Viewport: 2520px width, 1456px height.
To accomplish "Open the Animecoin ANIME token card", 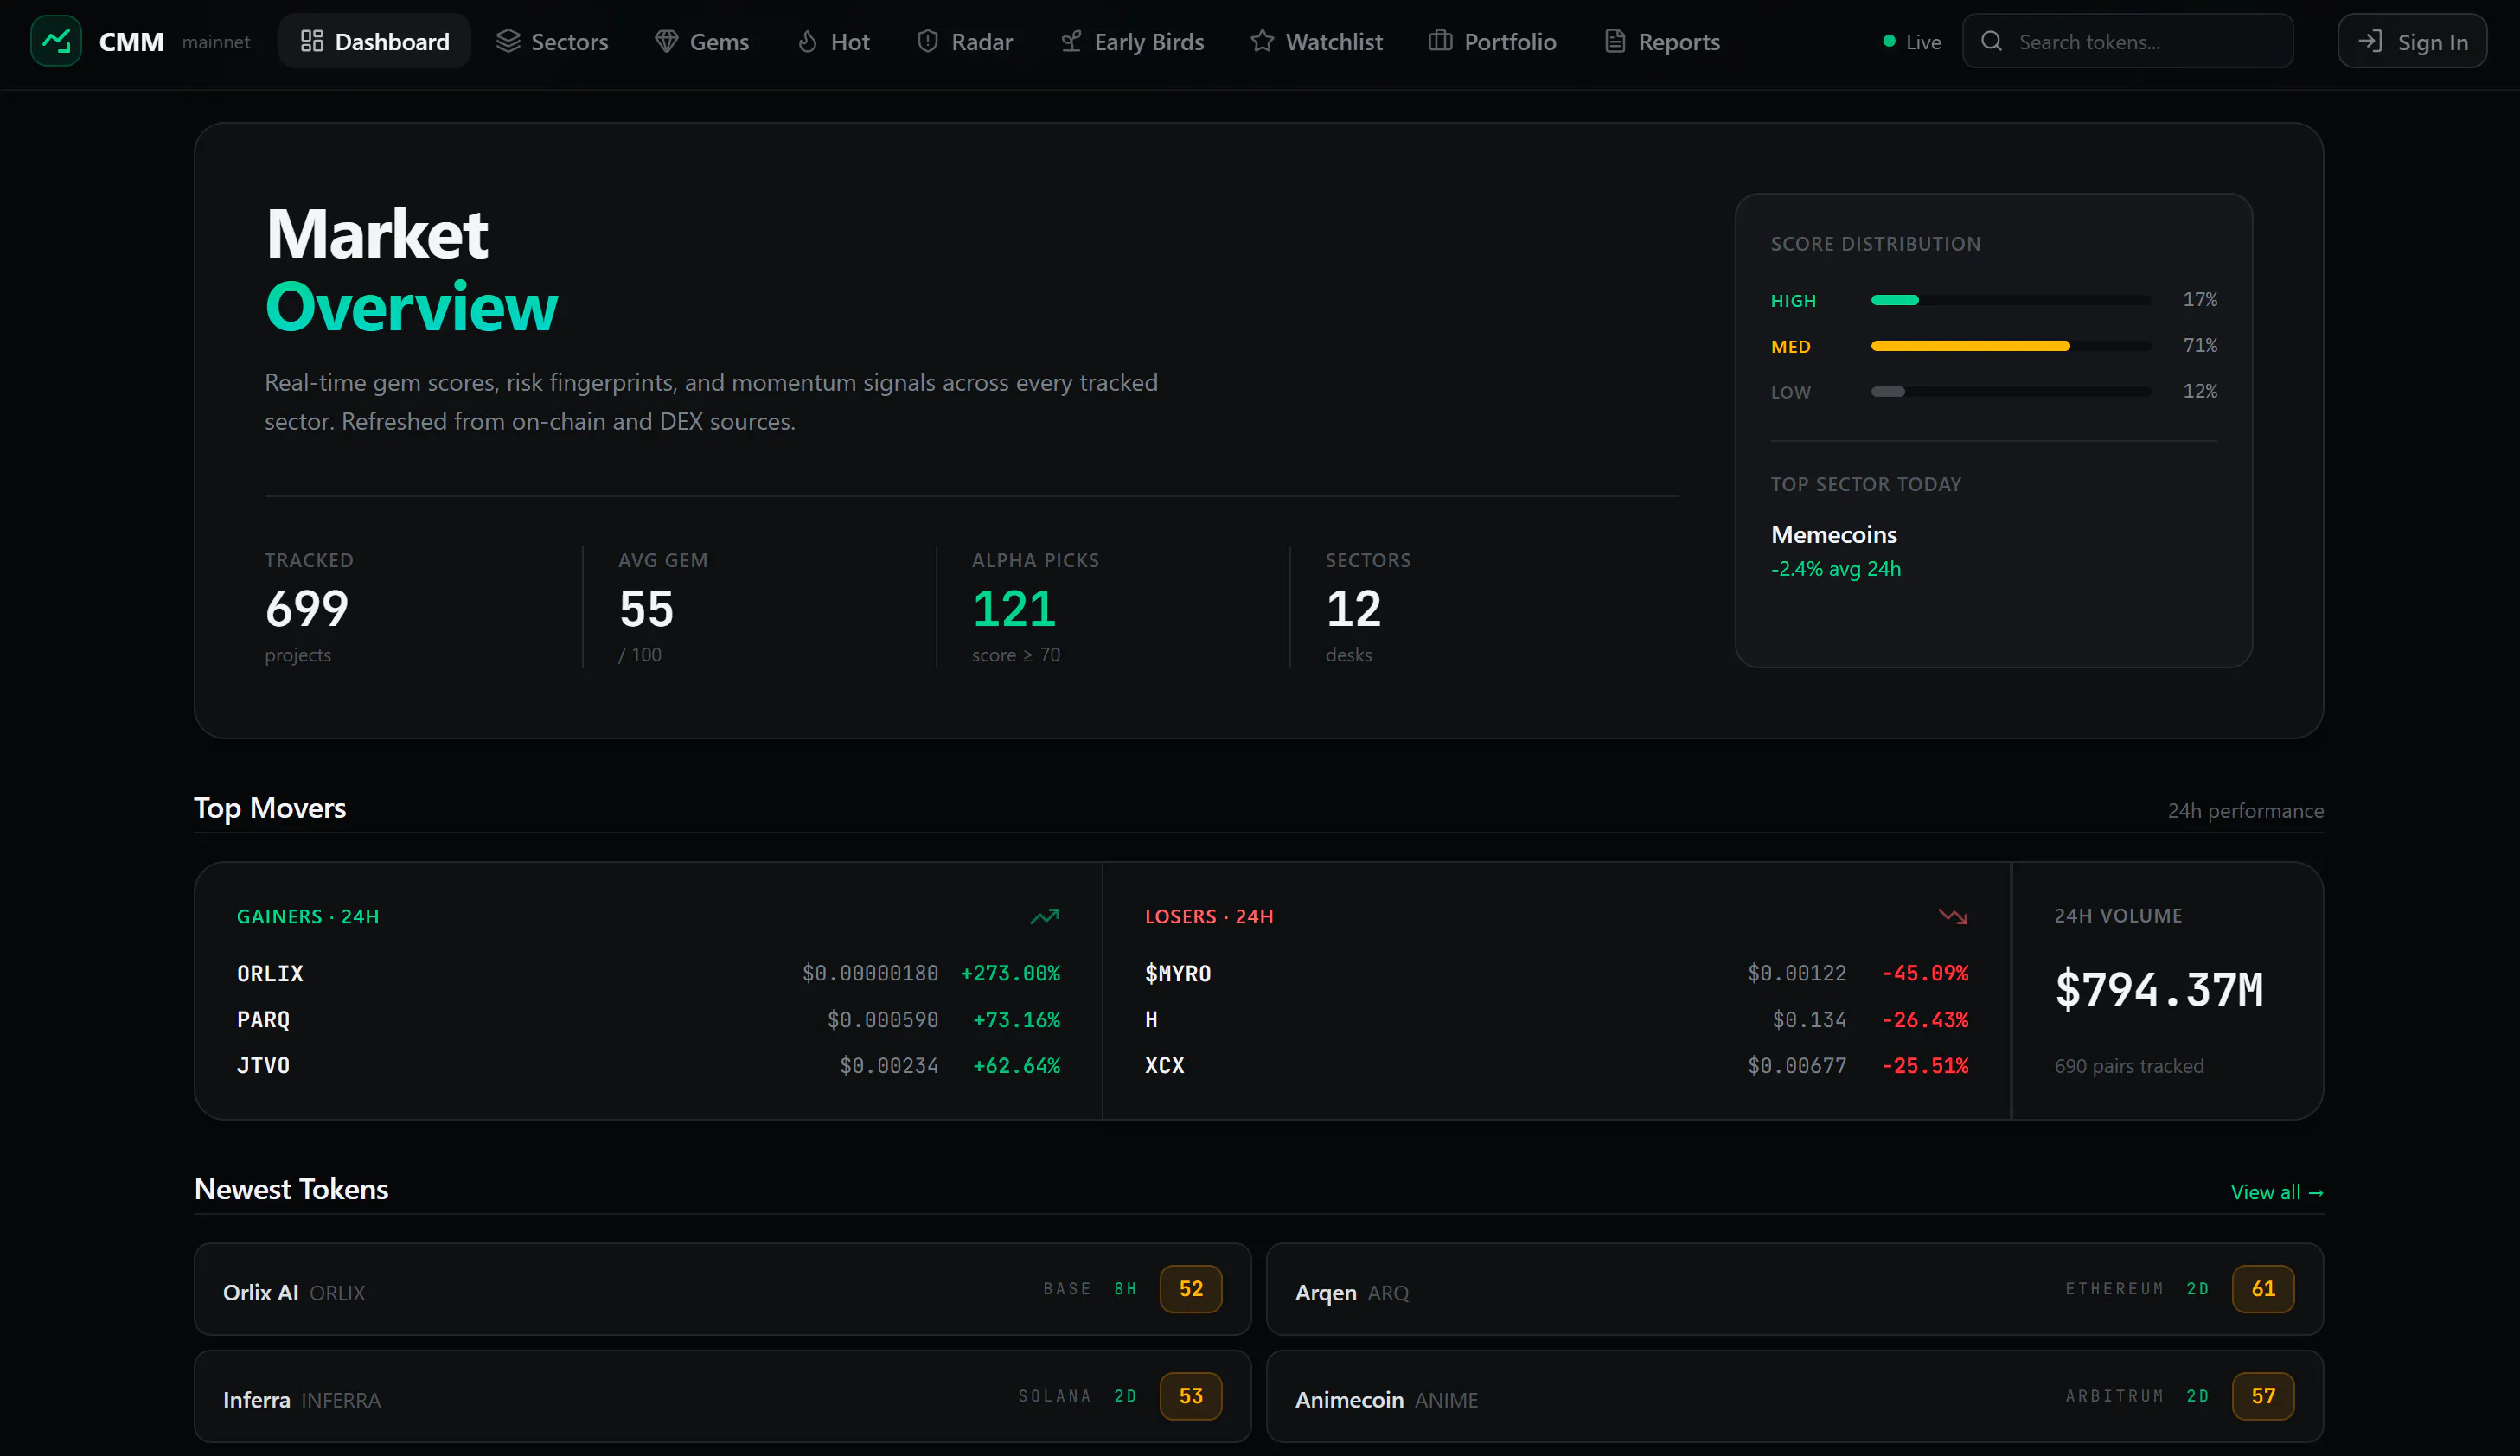I will pyautogui.click(x=1795, y=1396).
